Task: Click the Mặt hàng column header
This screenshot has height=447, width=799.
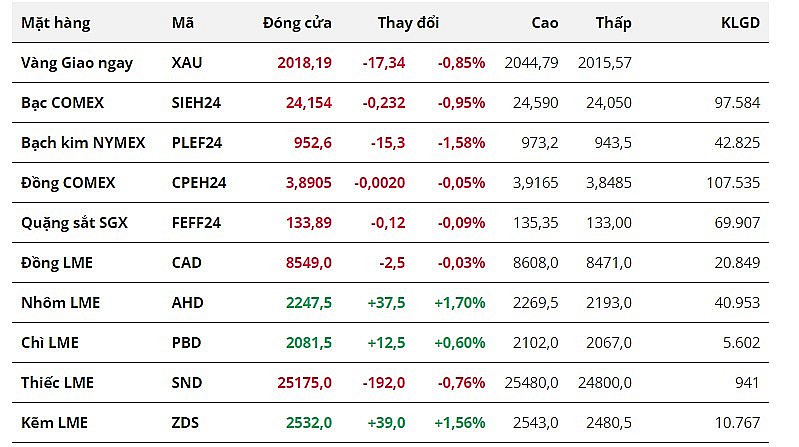Action: click(x=56, y=22)
